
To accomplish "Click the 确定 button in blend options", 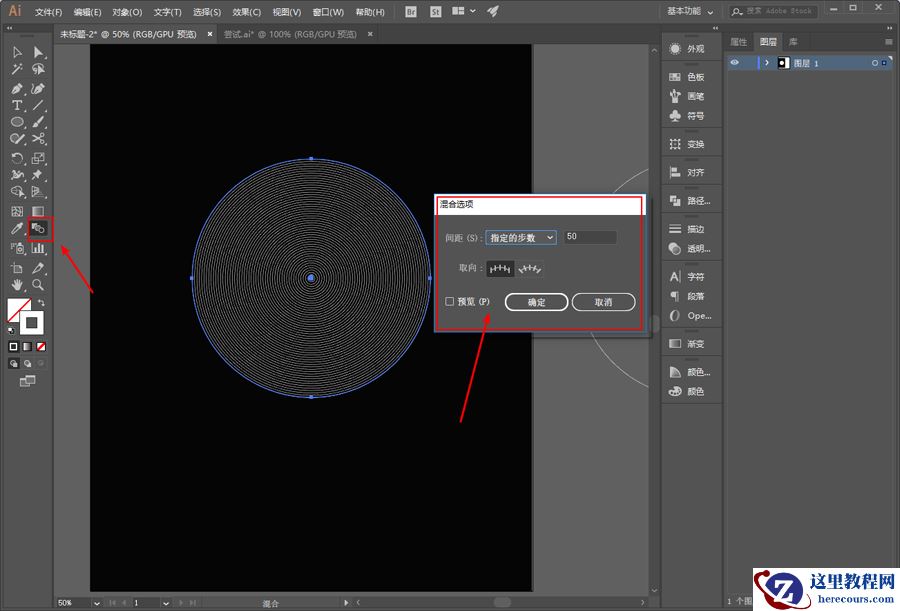I will pos(536,302).
